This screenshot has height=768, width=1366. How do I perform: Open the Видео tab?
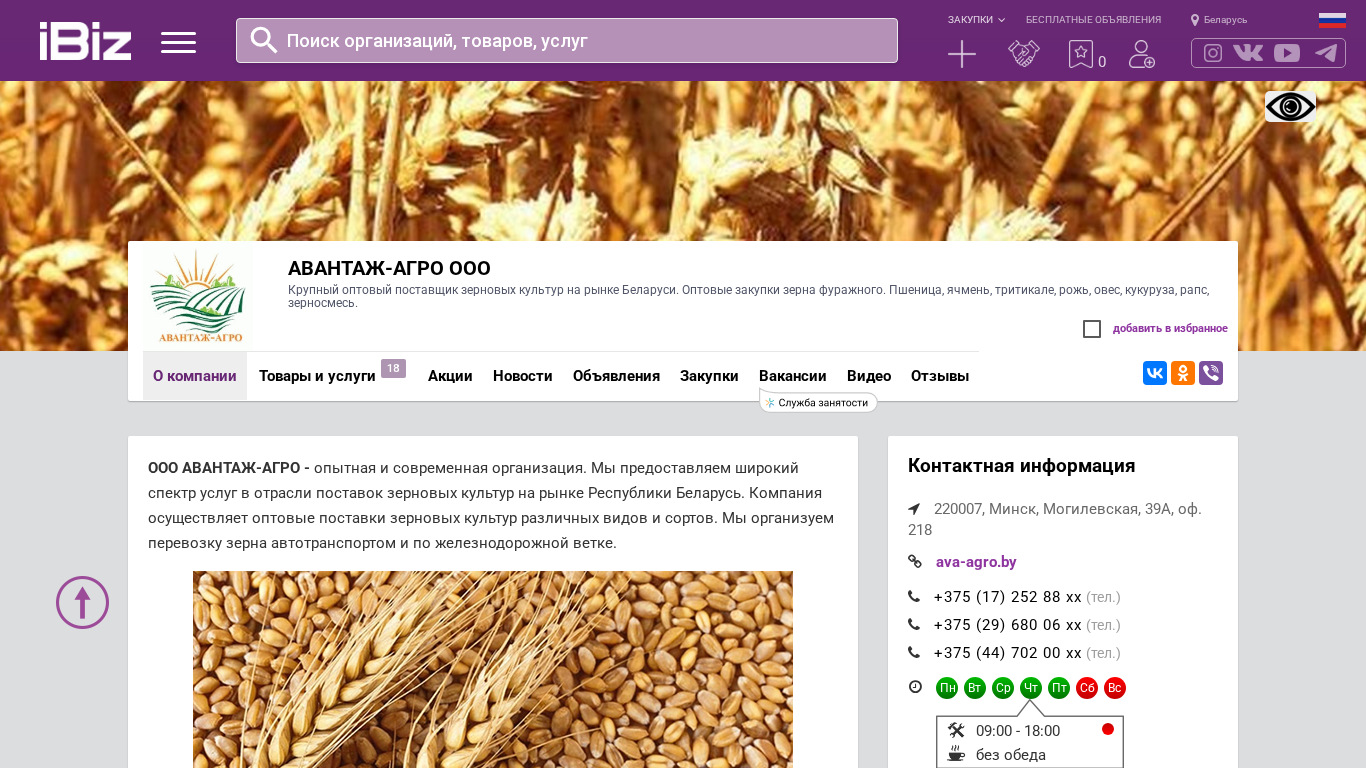click(x=869, y=376)
